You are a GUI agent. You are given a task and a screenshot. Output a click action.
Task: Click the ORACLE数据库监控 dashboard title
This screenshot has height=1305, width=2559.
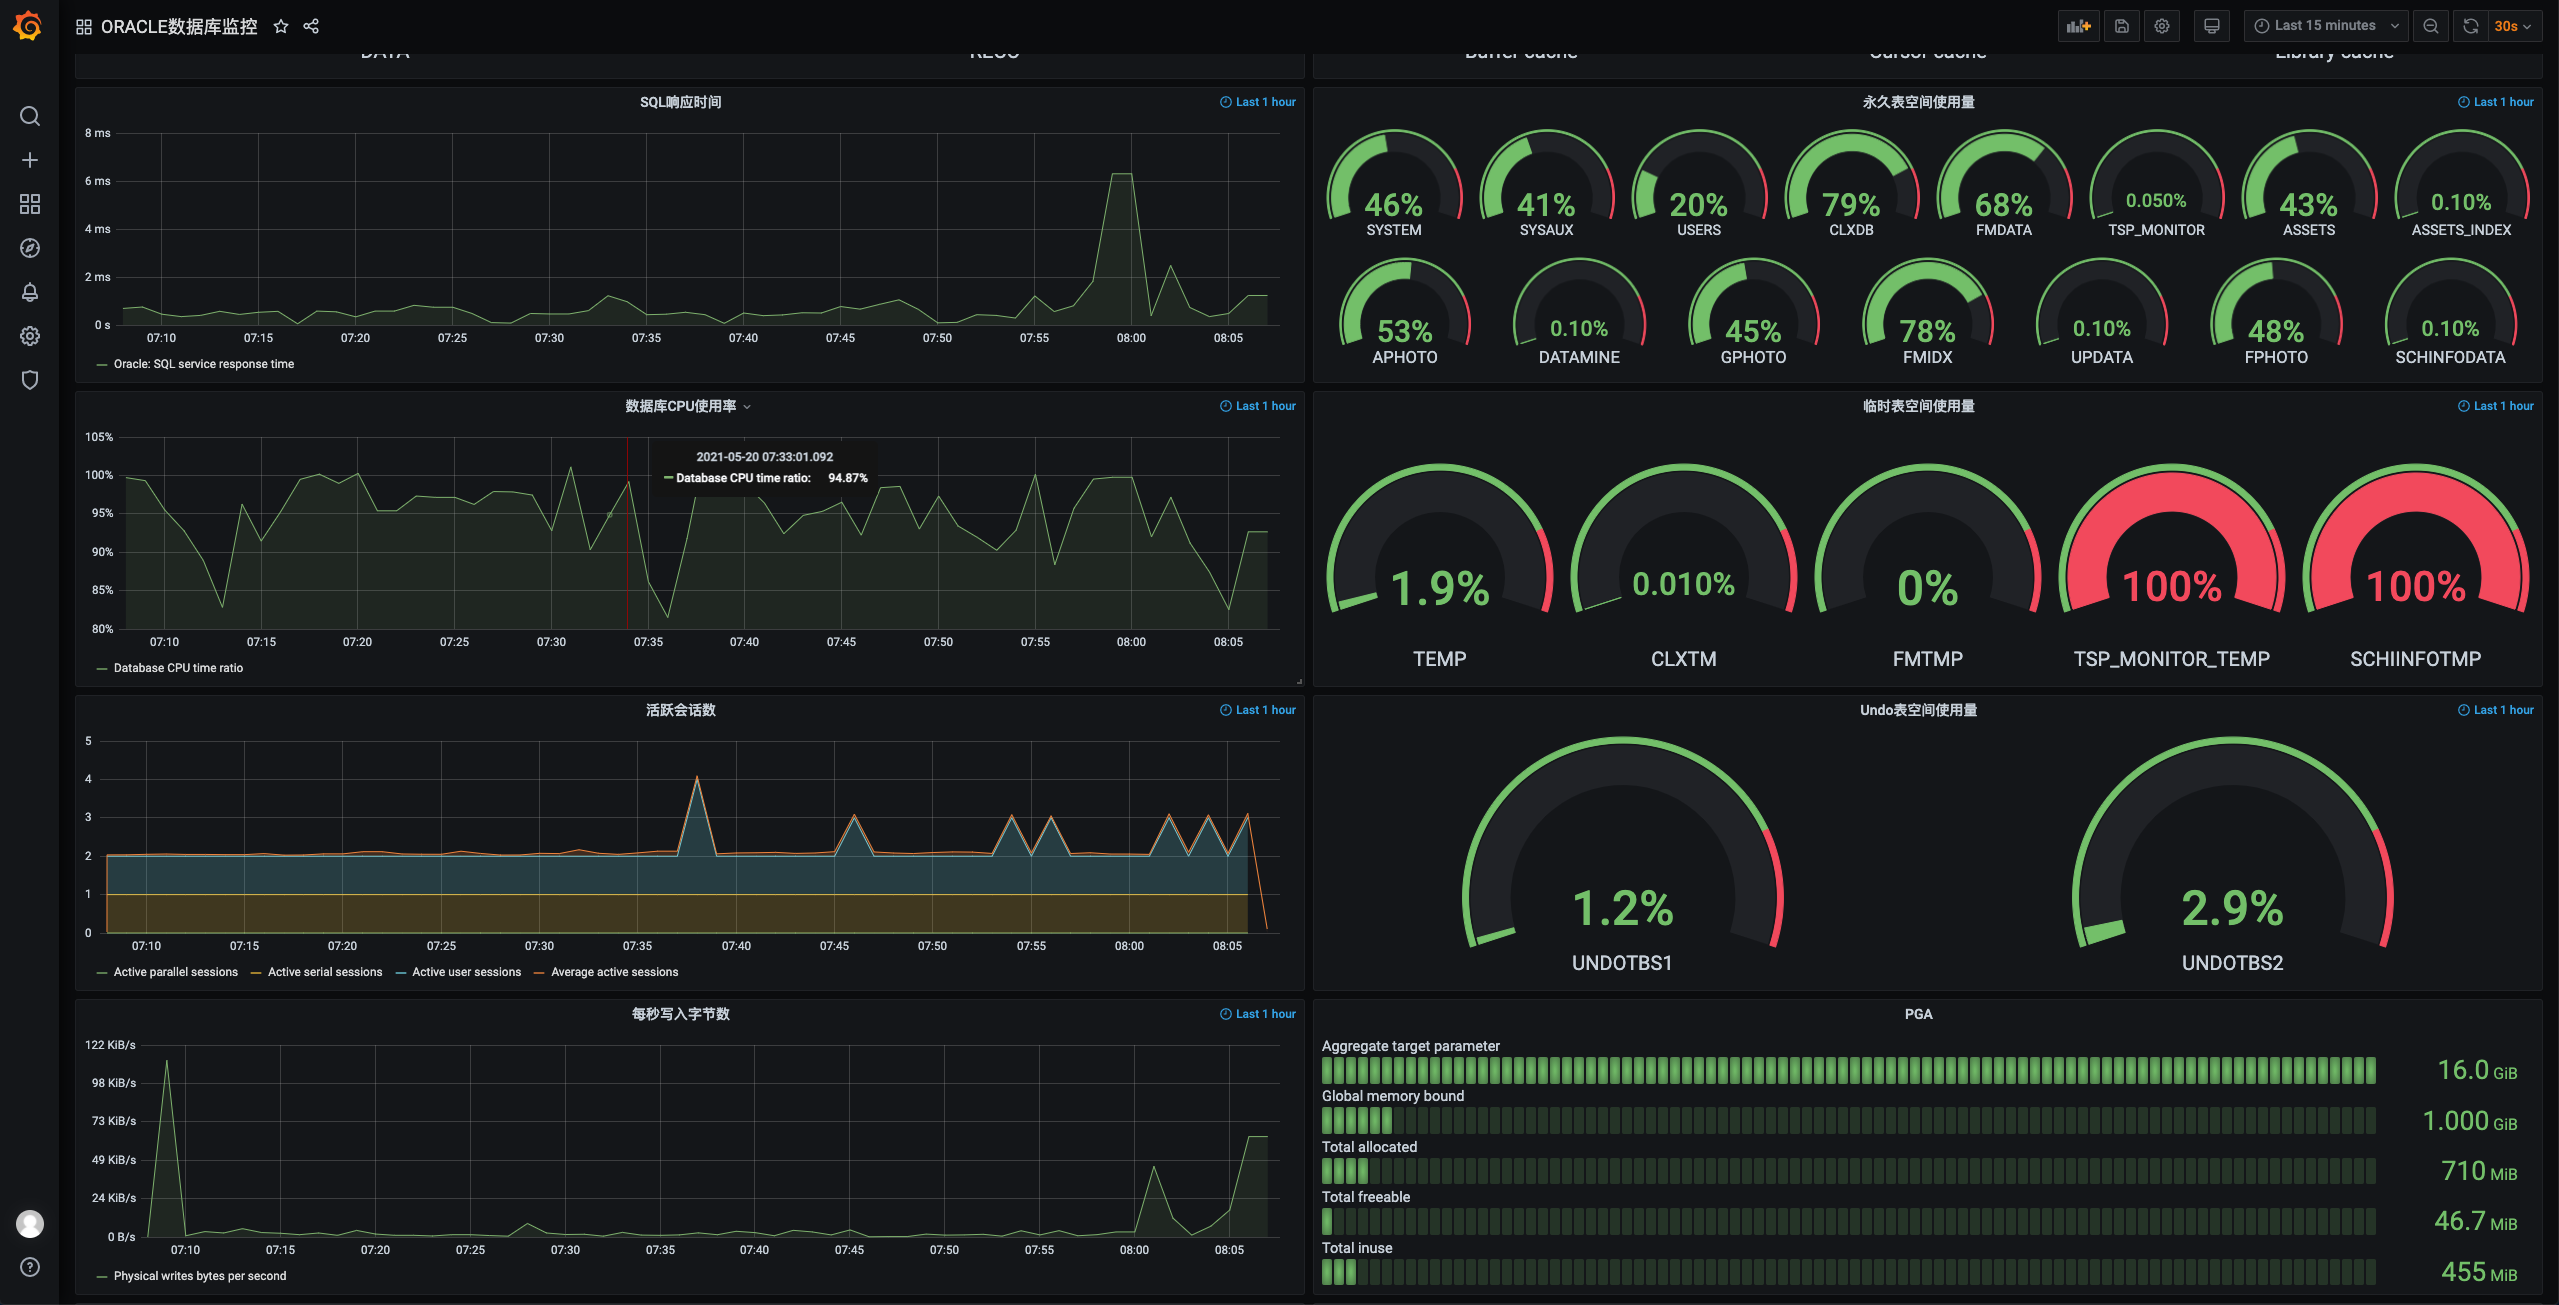[179, 26]
